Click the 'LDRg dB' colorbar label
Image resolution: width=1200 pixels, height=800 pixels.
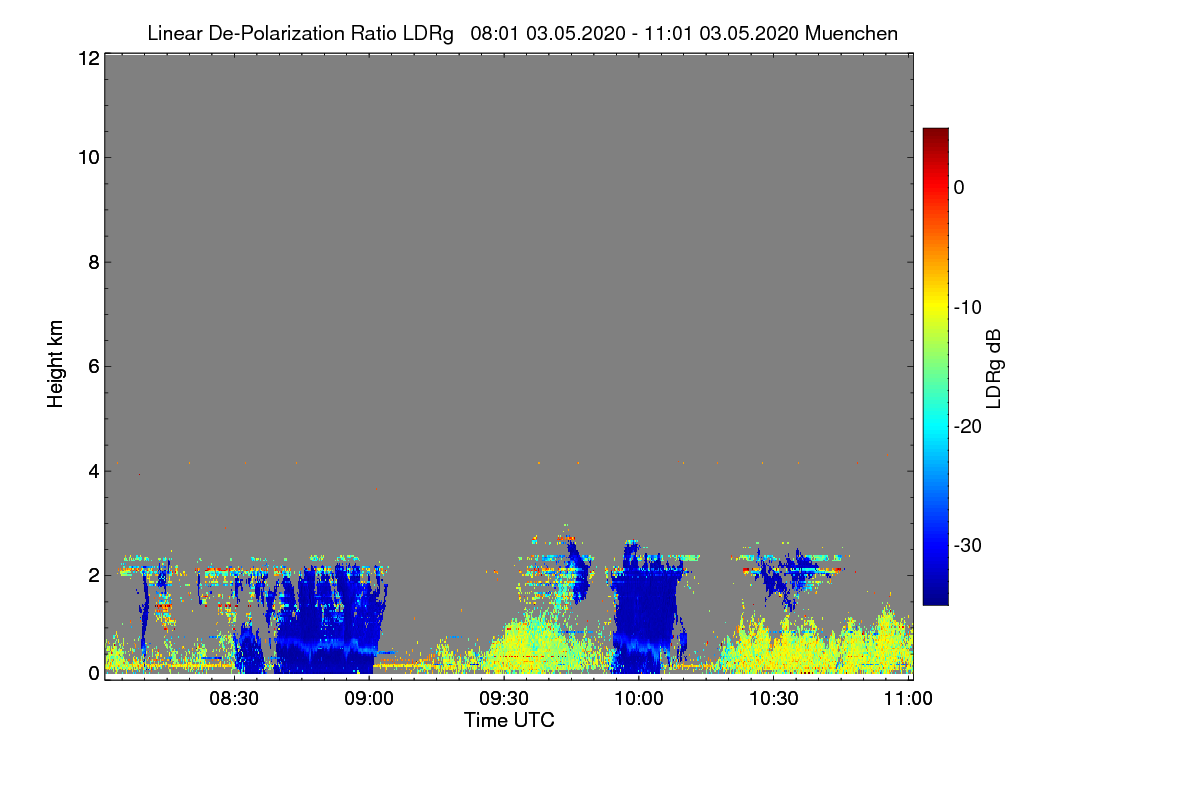click(994, 368)
